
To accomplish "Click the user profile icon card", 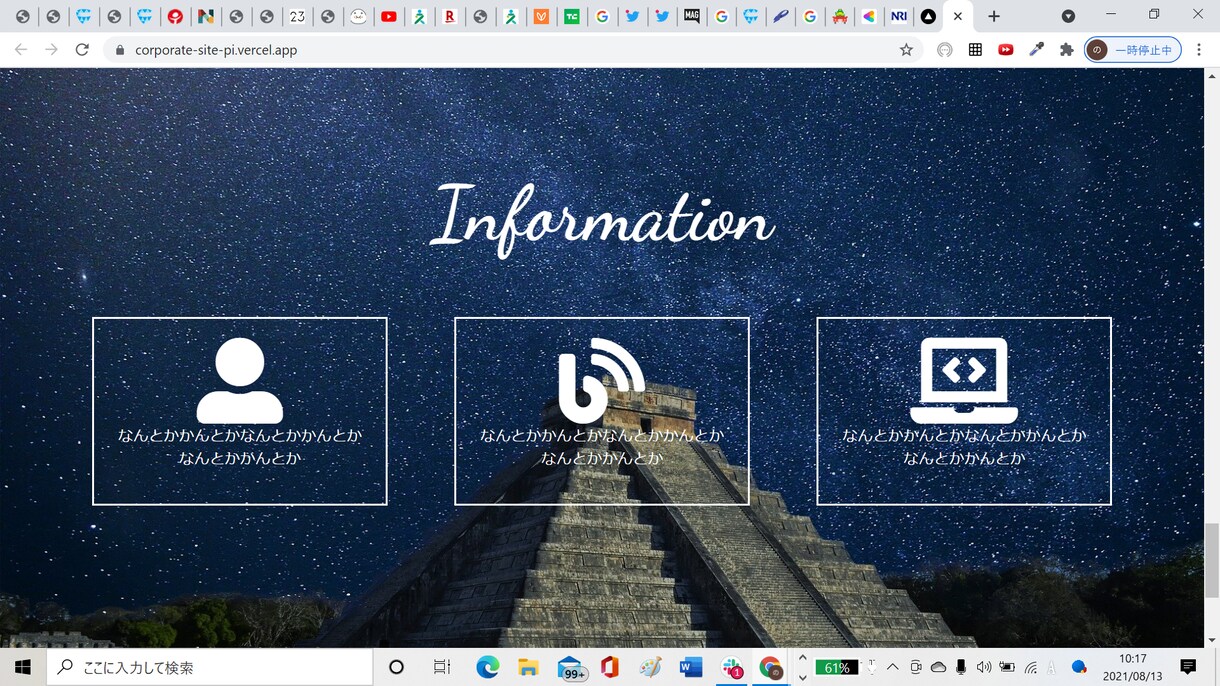I will tap(240, 411).
